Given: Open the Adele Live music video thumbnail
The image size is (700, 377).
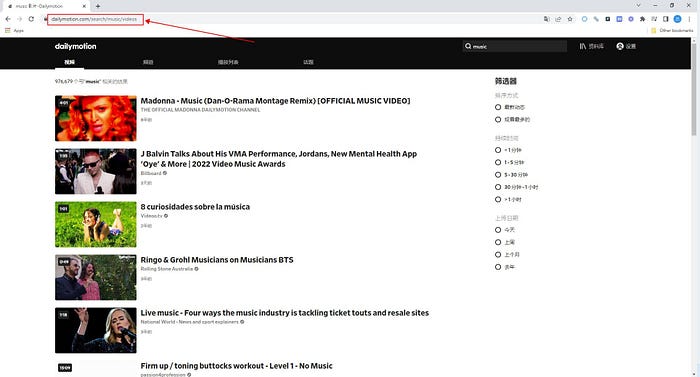Looking at the screenshot, I should coord(96,330).
